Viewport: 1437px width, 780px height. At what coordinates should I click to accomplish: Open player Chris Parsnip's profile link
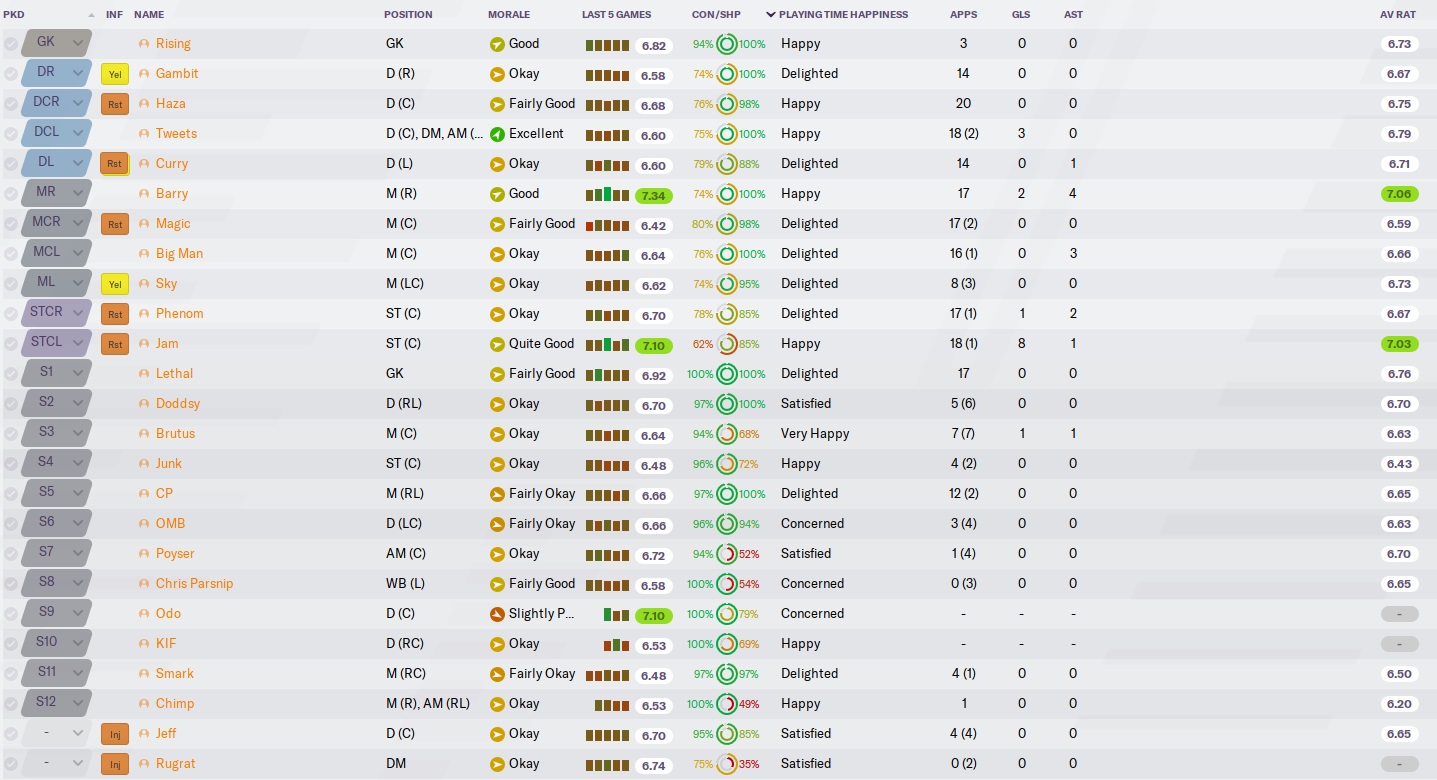194,584
